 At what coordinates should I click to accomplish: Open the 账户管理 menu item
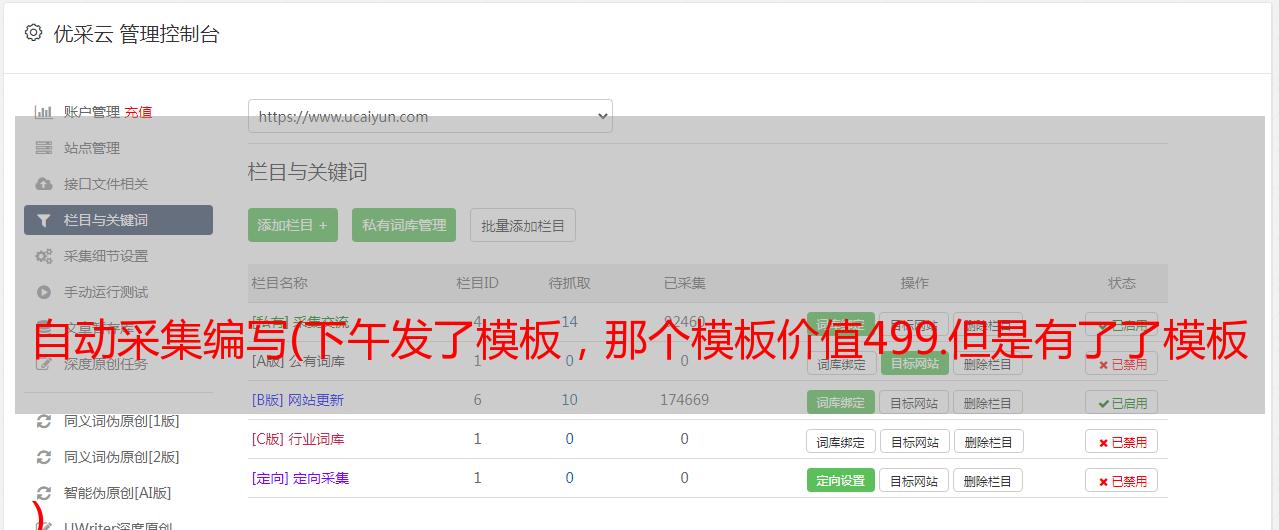(x=92, y=112)
